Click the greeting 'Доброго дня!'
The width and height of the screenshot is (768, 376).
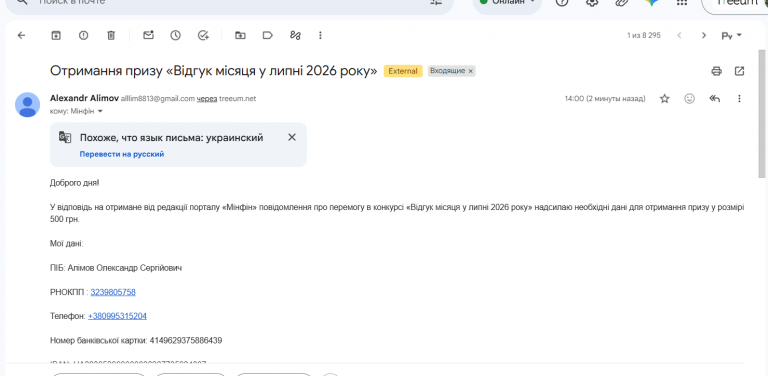click(74, 183)
